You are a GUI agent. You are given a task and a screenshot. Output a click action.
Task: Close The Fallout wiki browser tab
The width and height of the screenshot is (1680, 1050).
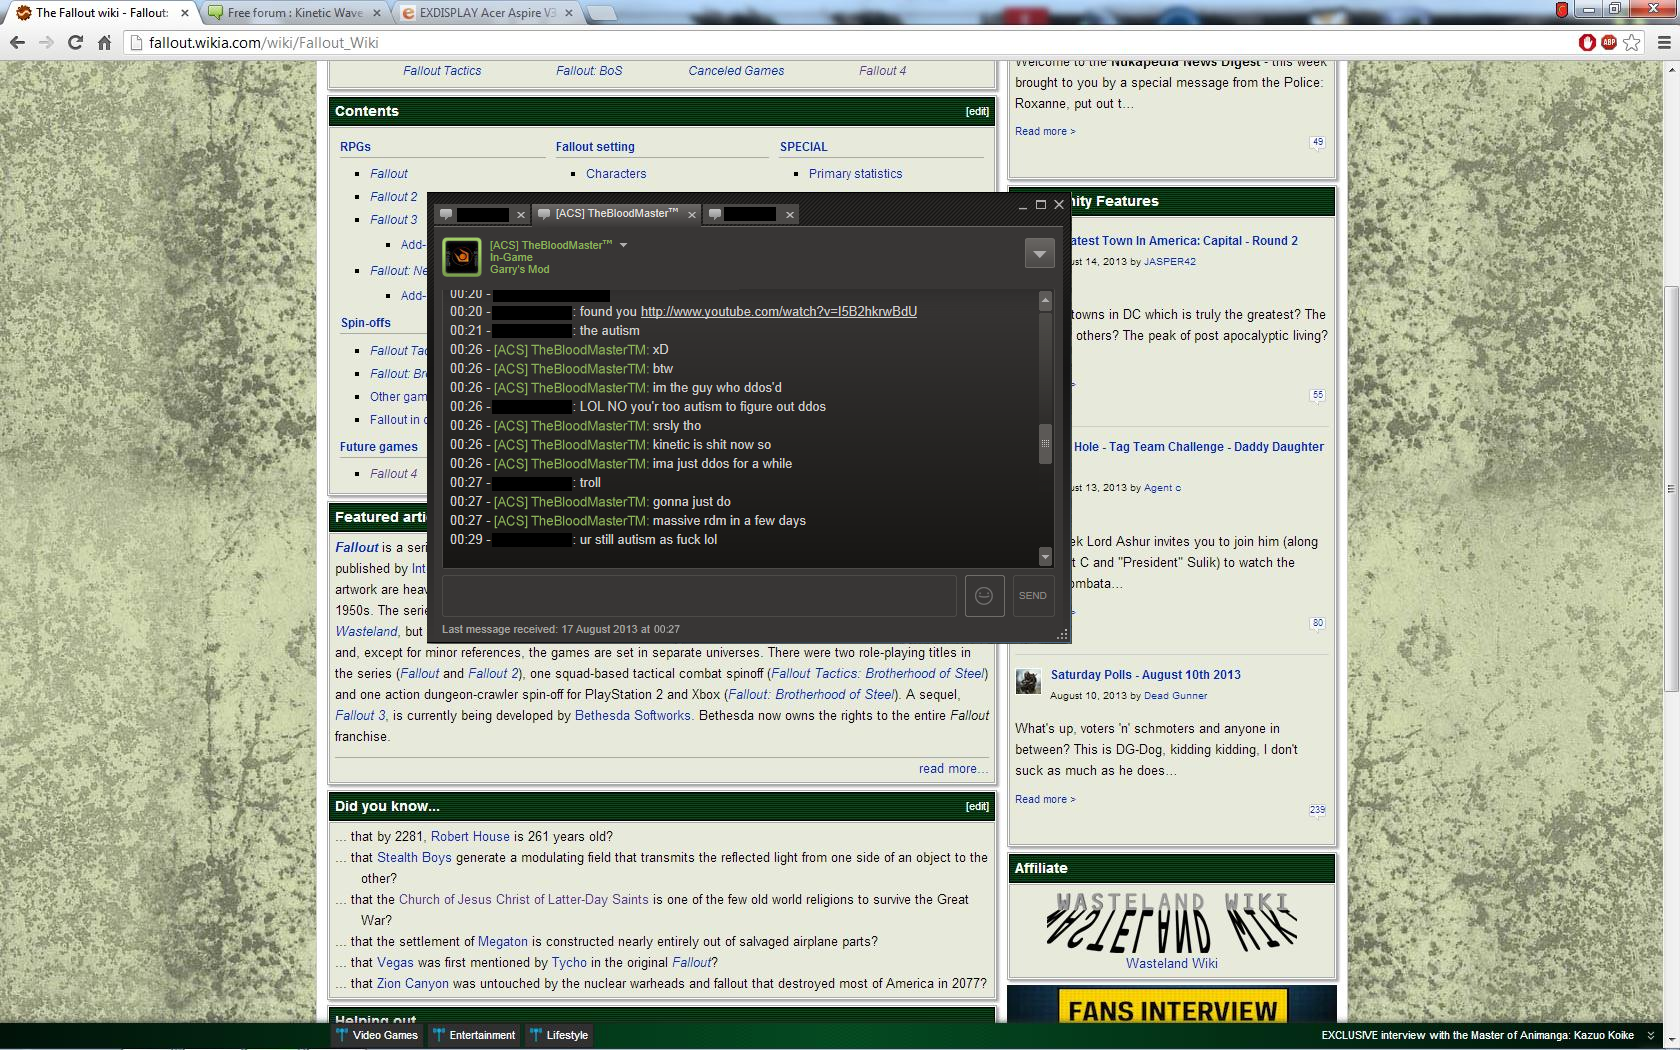click(184, 13)
